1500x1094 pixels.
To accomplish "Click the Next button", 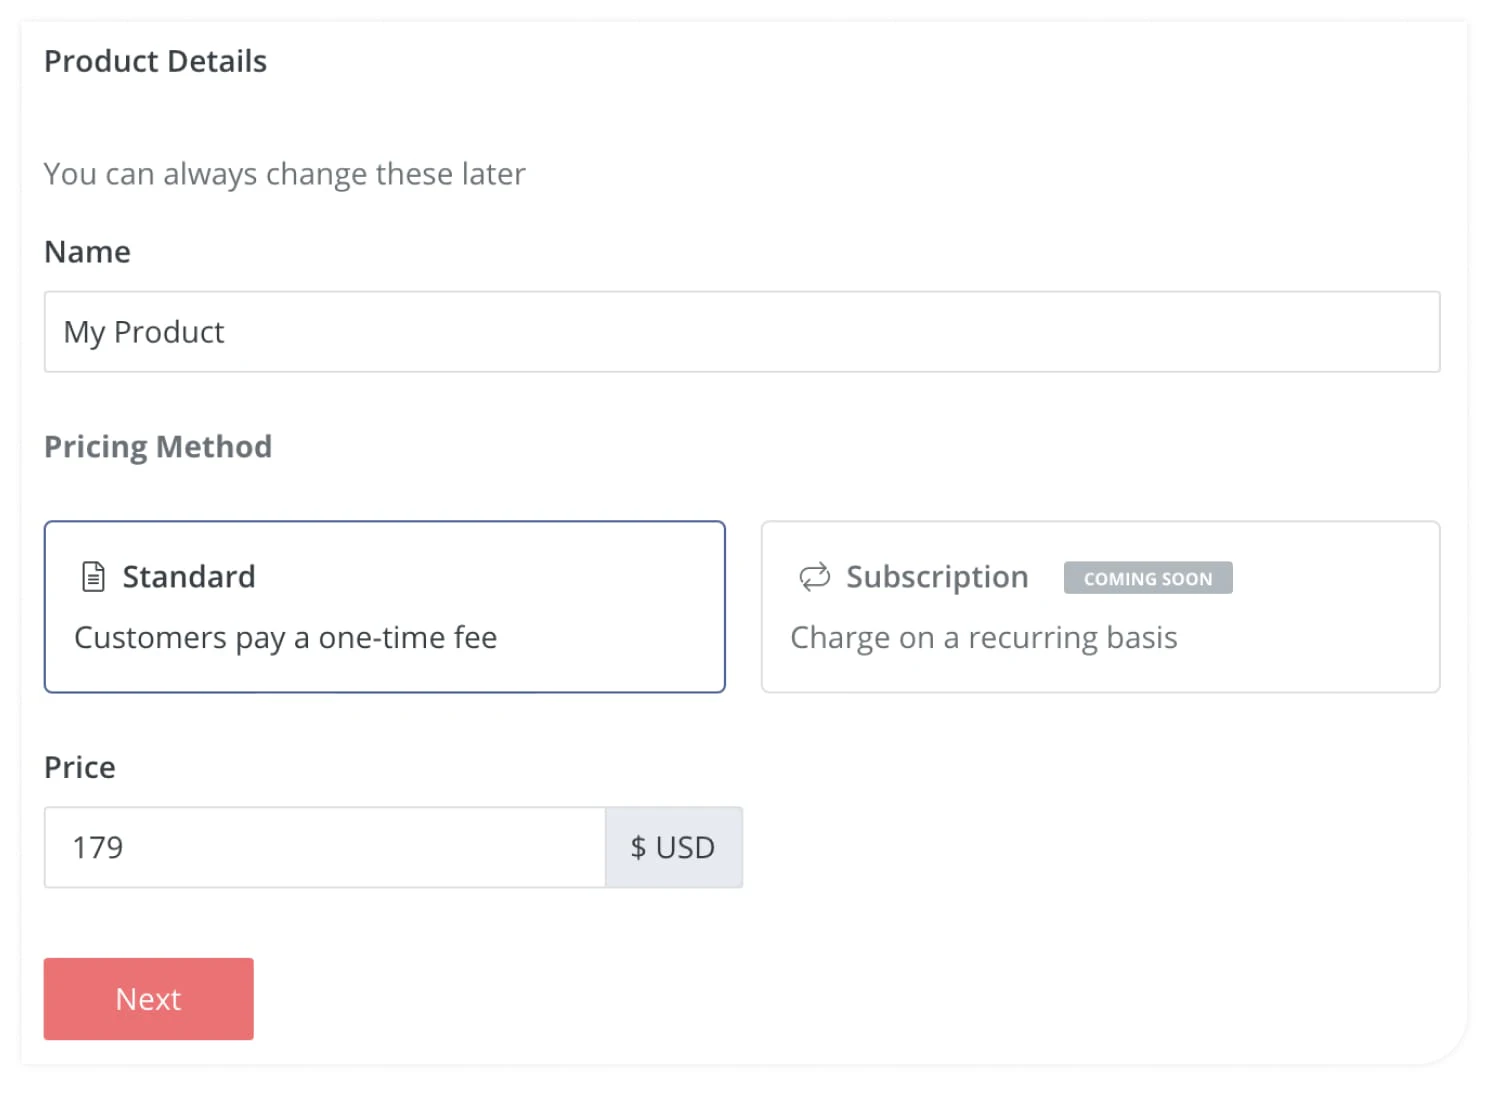I will [x=148, y=998].
